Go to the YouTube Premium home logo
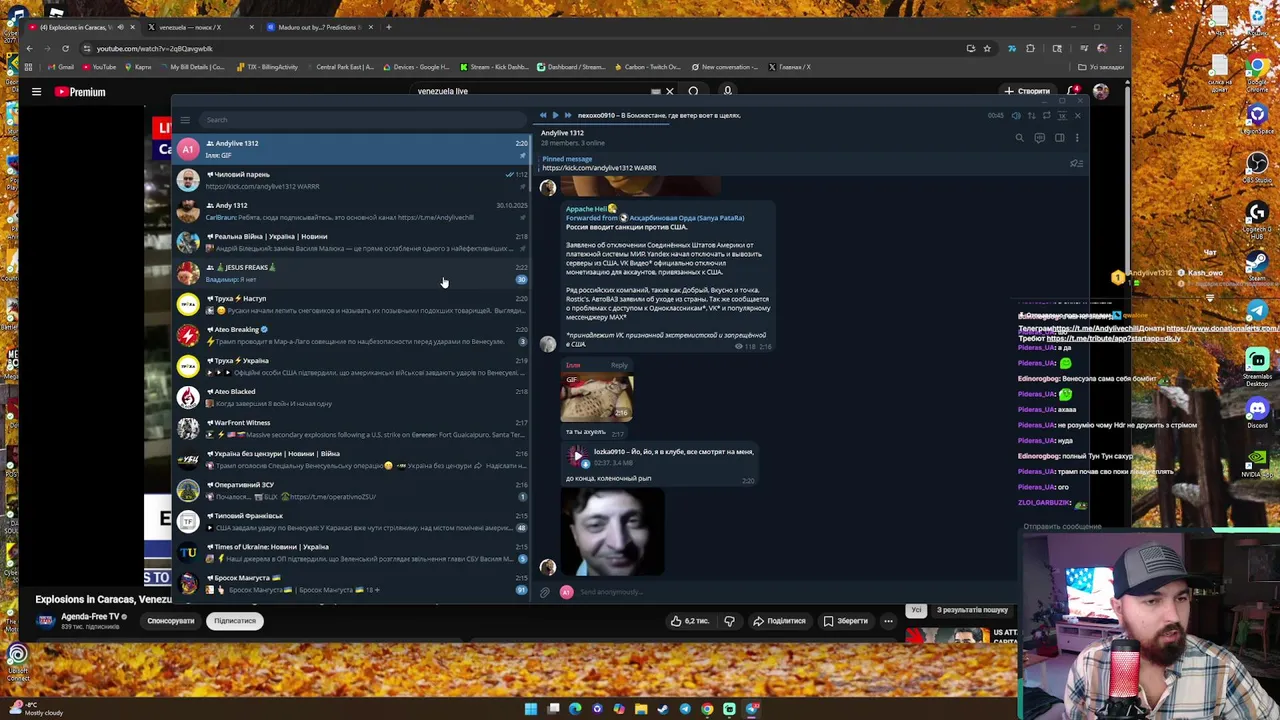This screenshot has height=720, width=1280. point(80,92)
